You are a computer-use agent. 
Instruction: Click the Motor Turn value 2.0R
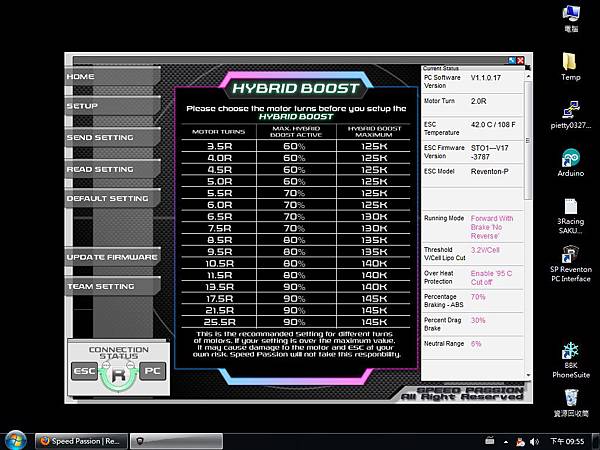tap(478, 101)
